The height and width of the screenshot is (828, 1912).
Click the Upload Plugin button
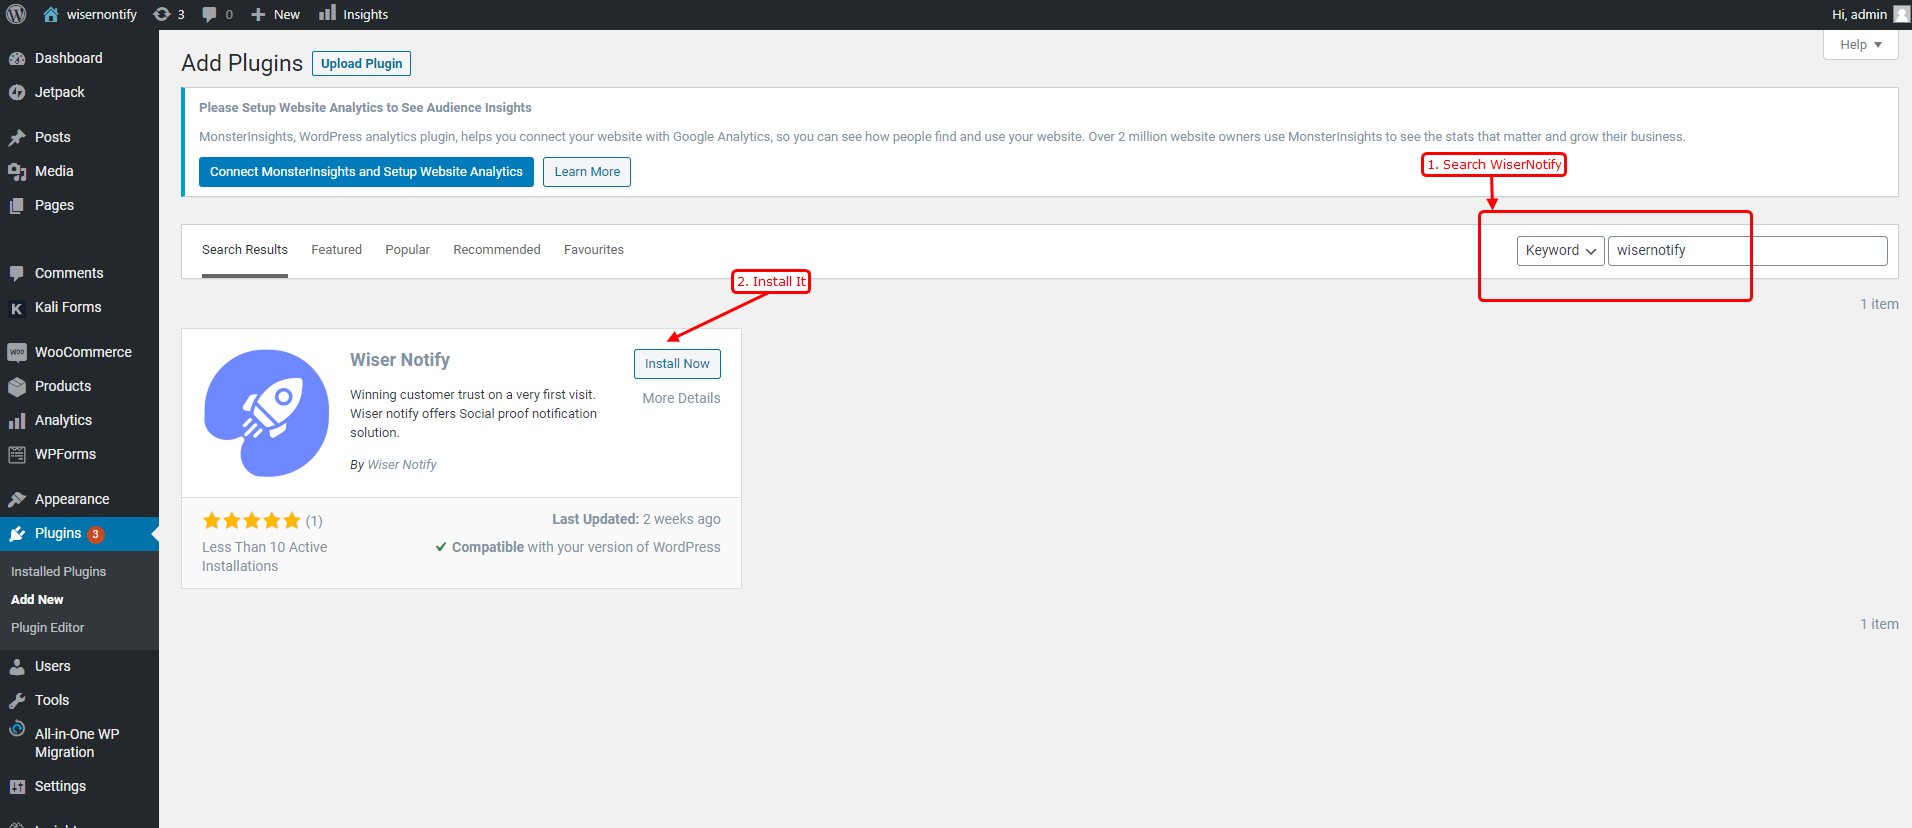pos(361,63)
